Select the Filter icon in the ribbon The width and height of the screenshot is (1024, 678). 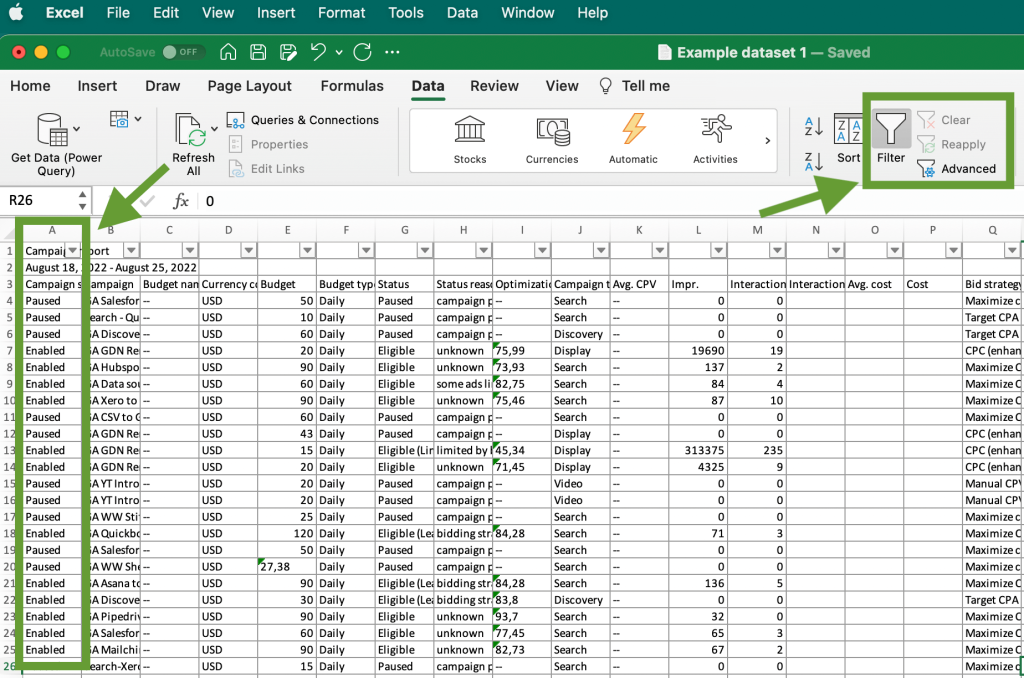pyautogui.click(x=890, y=135)
